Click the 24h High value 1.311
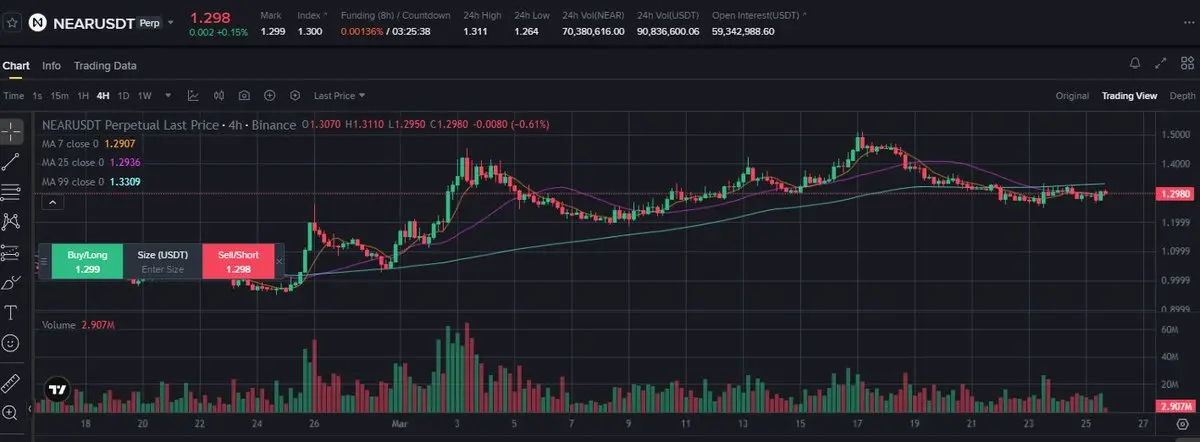This screenshot has height=442, width=1200. pyautogui.click(x=476, y=32)
